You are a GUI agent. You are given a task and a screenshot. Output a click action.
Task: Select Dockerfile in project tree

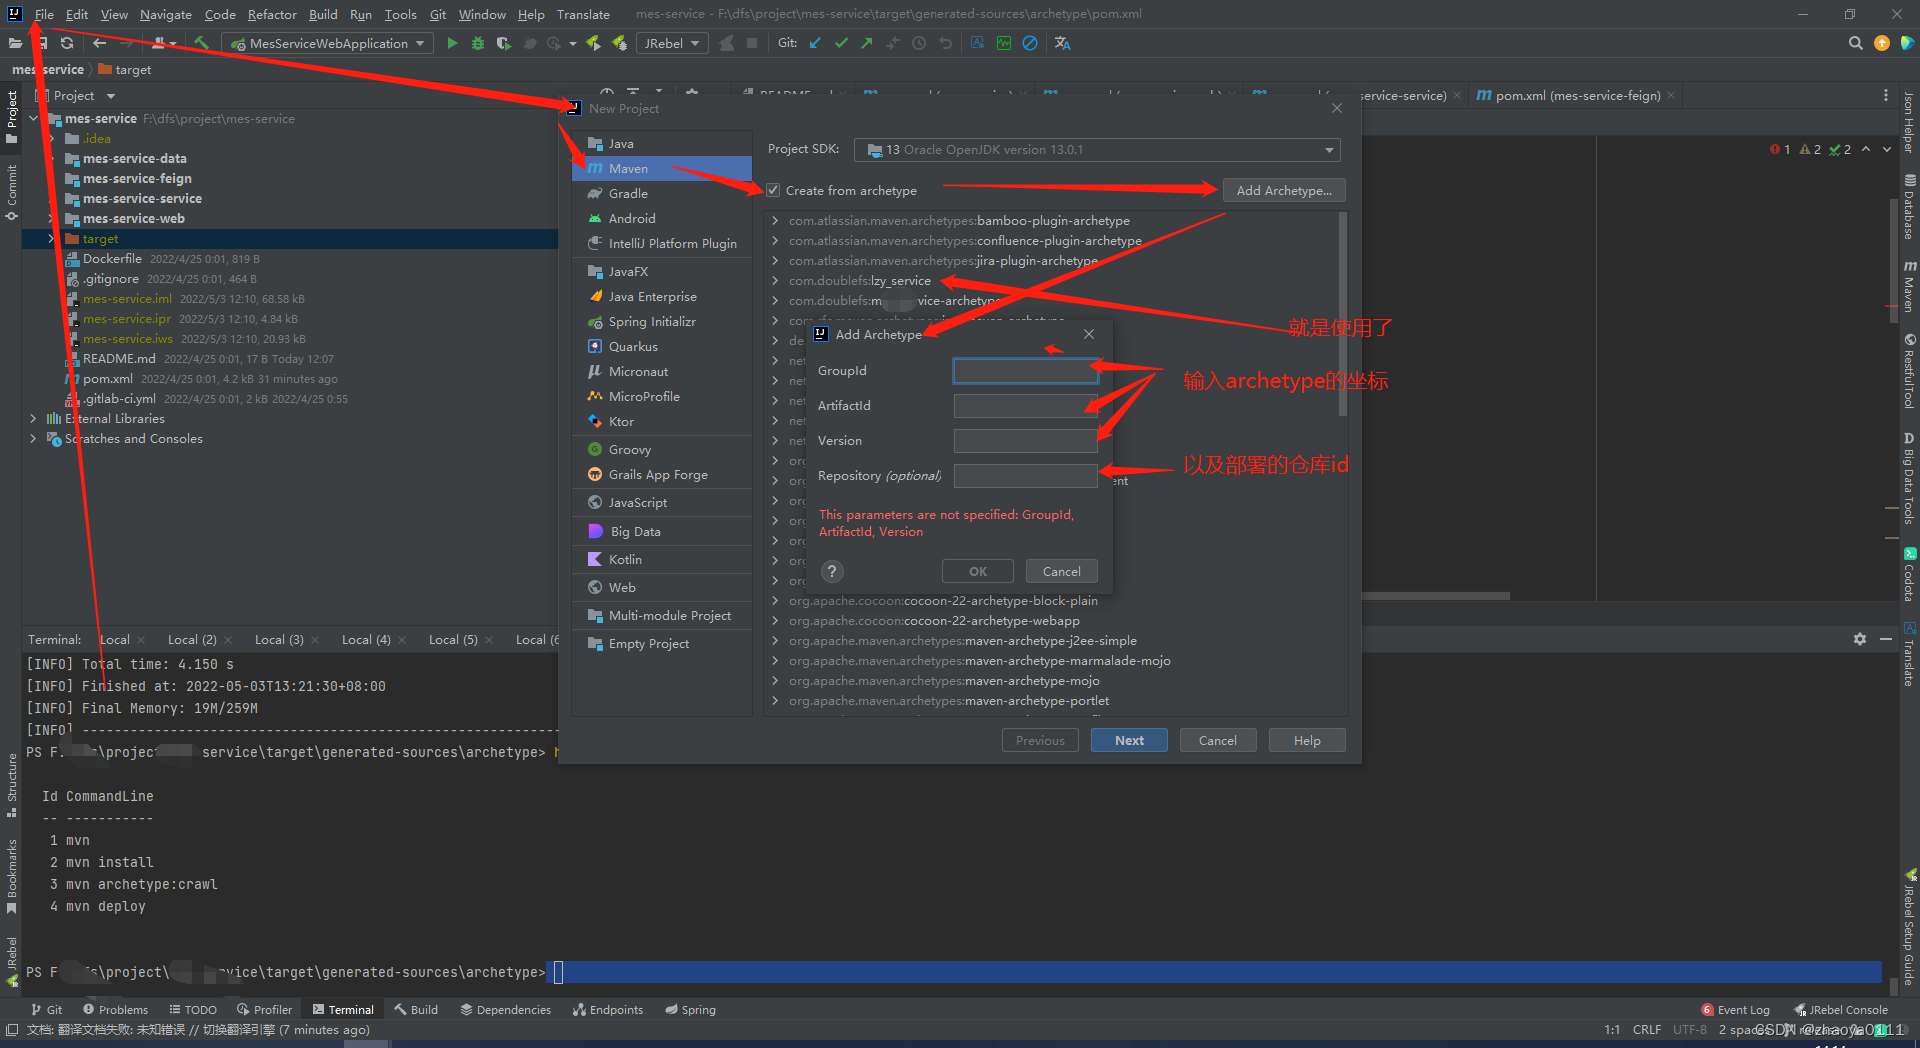point(112,258)
